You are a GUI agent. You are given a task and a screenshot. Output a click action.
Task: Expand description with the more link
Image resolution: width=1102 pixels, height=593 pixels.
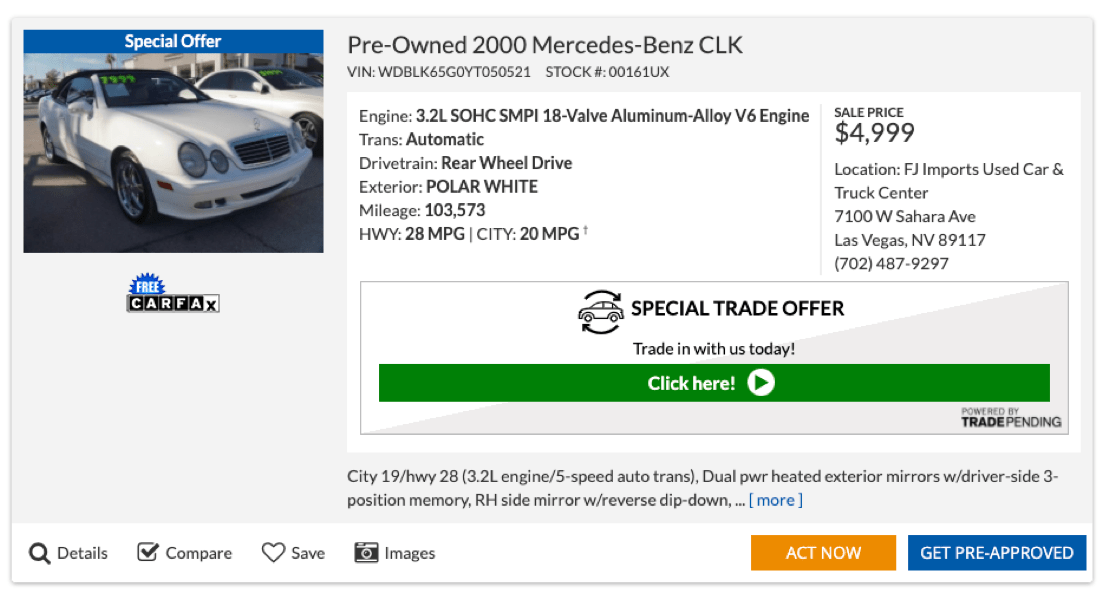click(x=775, y=500)
